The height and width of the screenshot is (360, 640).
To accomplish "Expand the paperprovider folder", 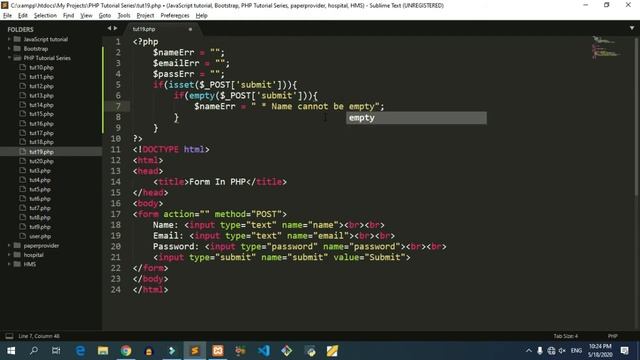I will click(9, 245).
